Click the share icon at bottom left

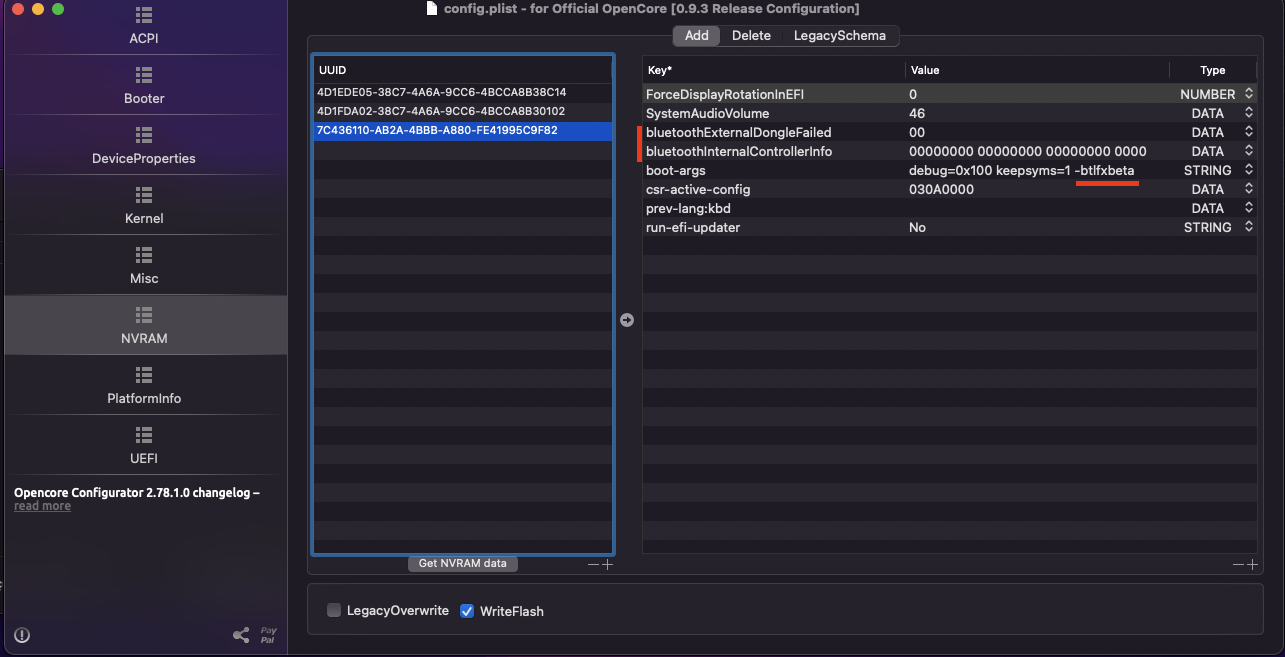[x=241, y=635]
